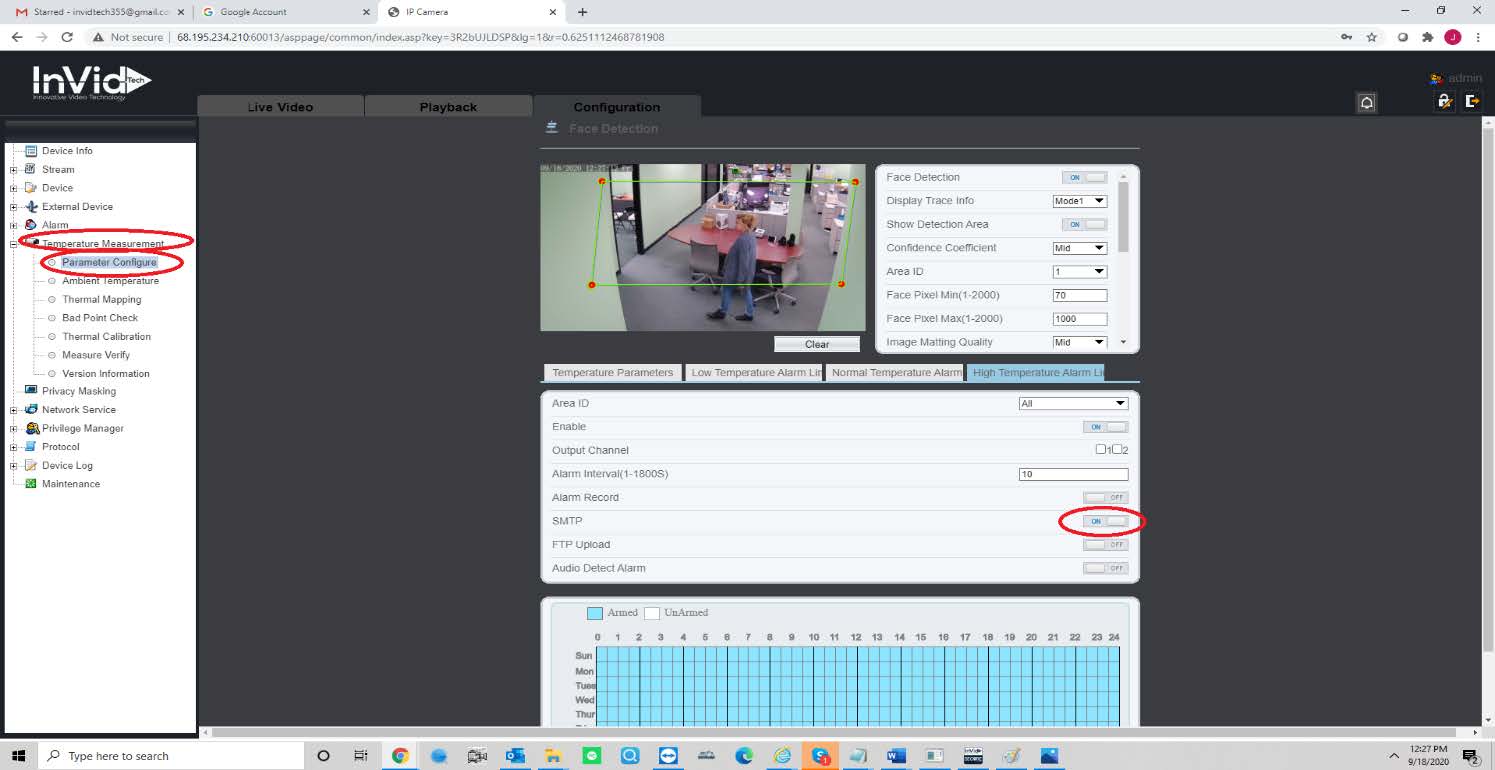The image size is (1495, 770).
Task: Open the Area ID All dropdown
Action: (1072, 404)
